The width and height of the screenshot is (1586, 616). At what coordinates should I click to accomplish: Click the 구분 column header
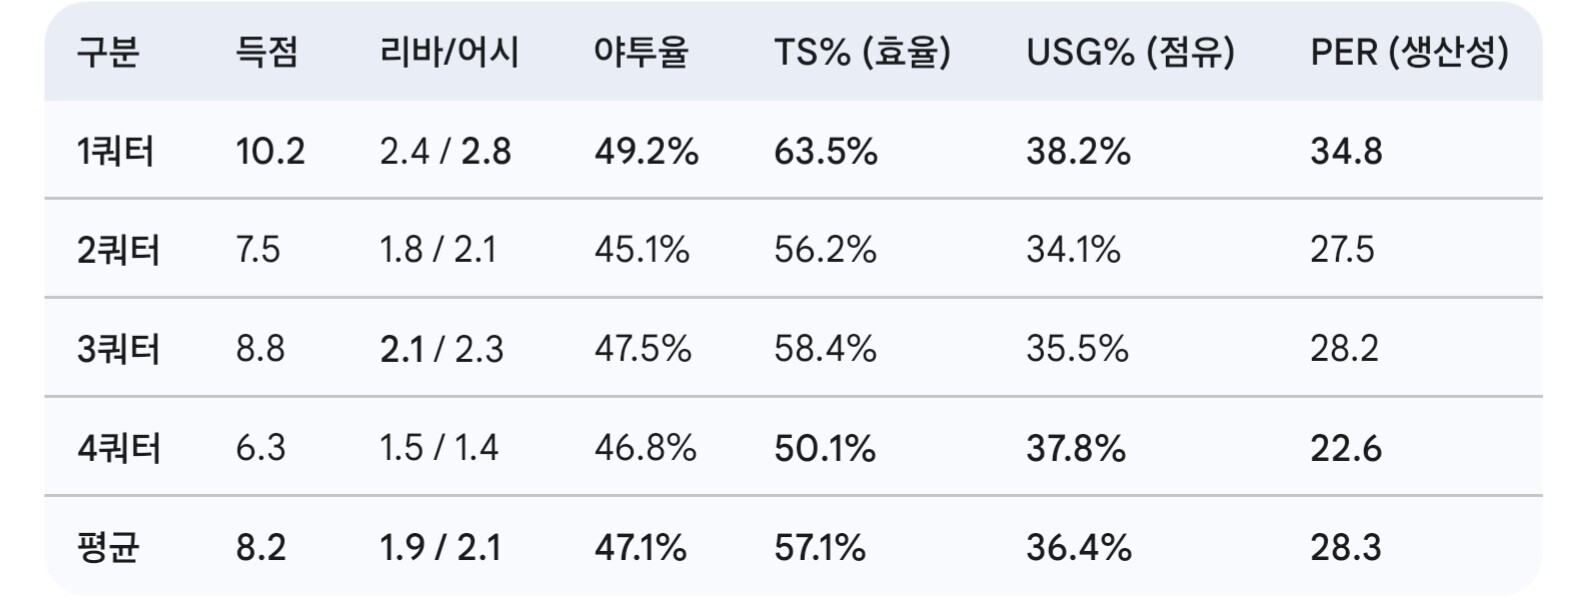107,52
